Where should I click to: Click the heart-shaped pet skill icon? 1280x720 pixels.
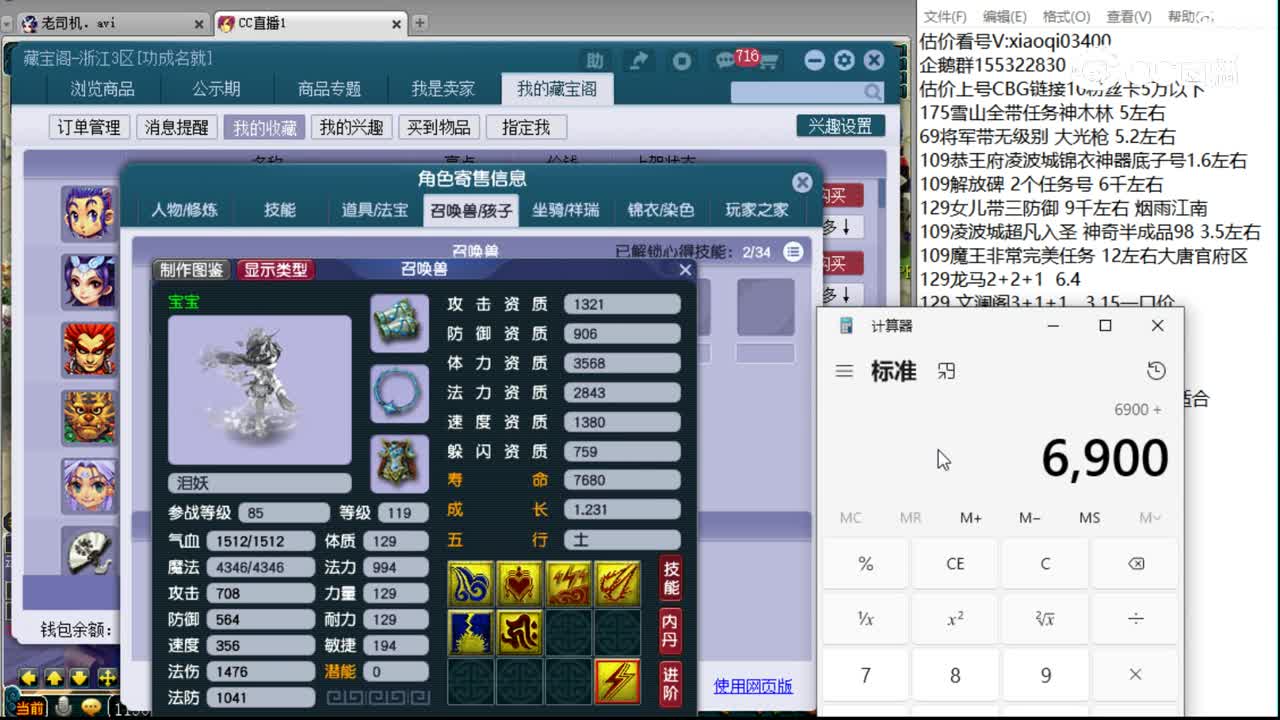[519, 583]
